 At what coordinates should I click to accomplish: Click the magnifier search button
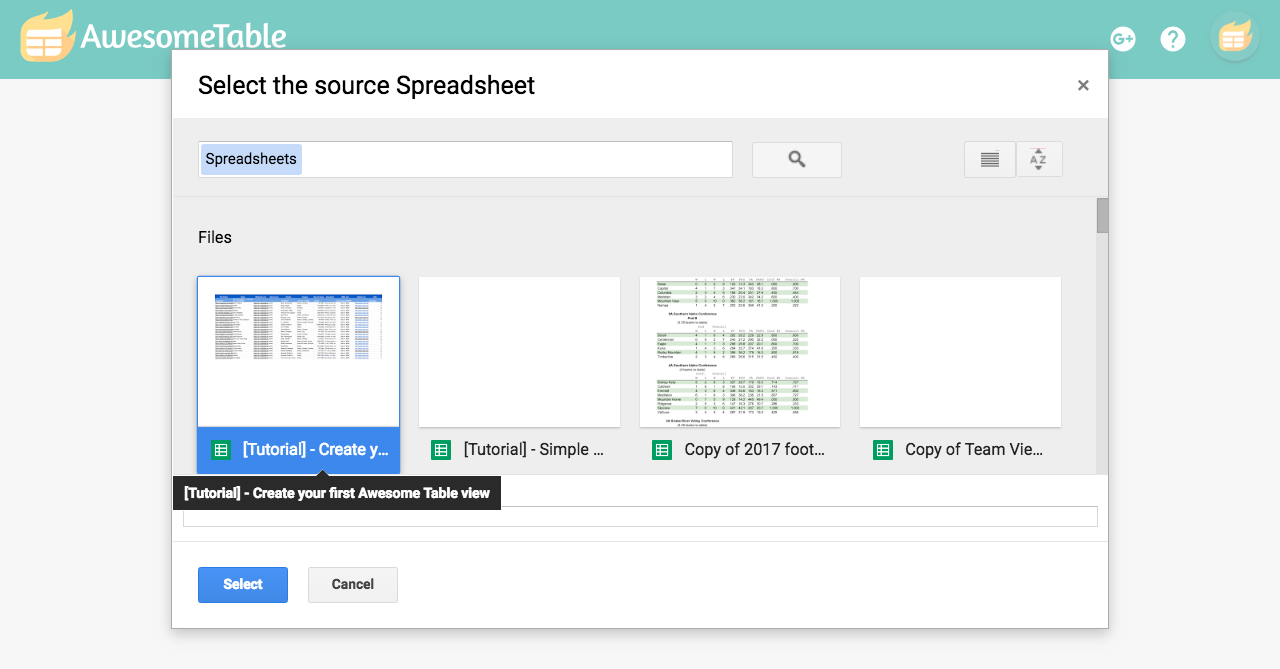[x=797, y=159]
